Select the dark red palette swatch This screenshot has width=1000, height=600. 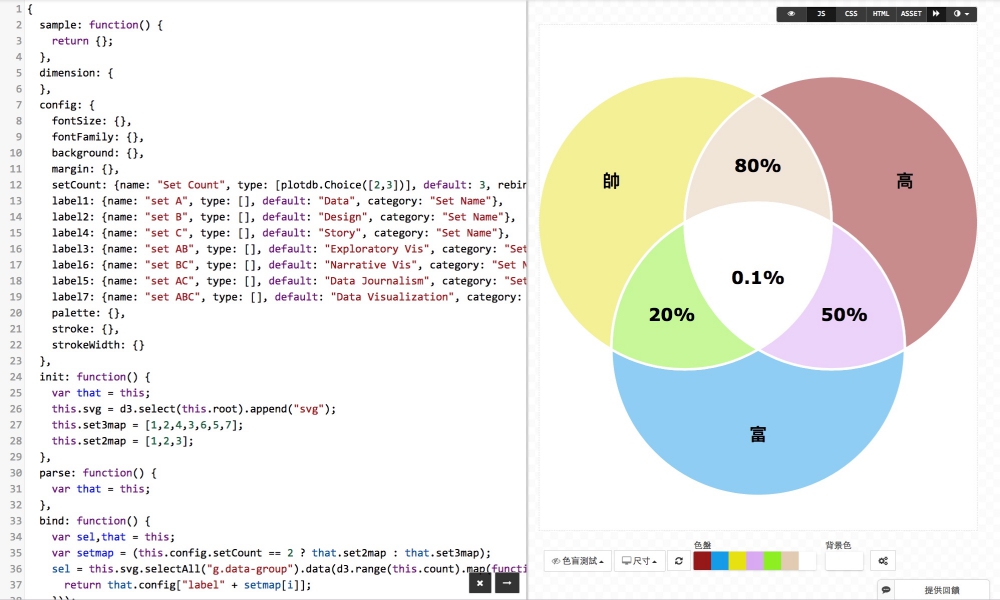(x=702, y=561)
